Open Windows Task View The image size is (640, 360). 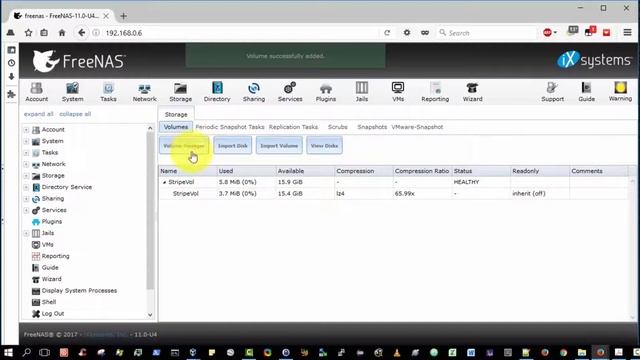44,352
